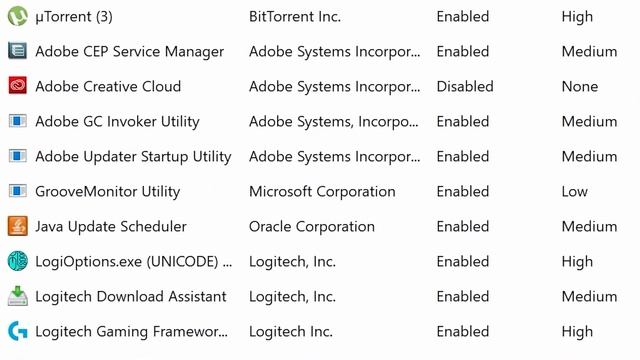Select the Adobe Creative Cloud row name
The image size is (640, 360).
pos(108,87)
